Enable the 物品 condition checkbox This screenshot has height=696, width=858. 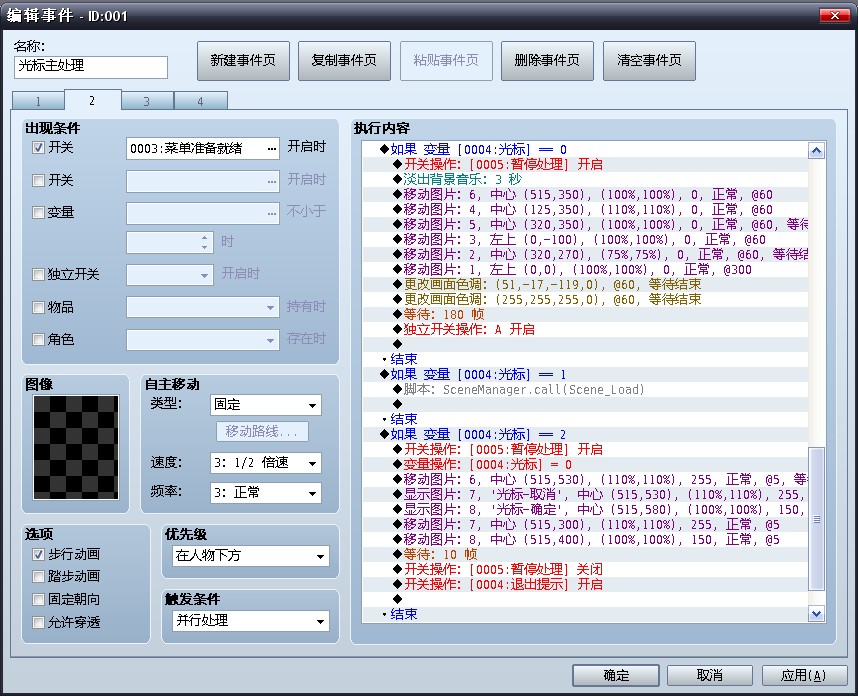(38, 308)
